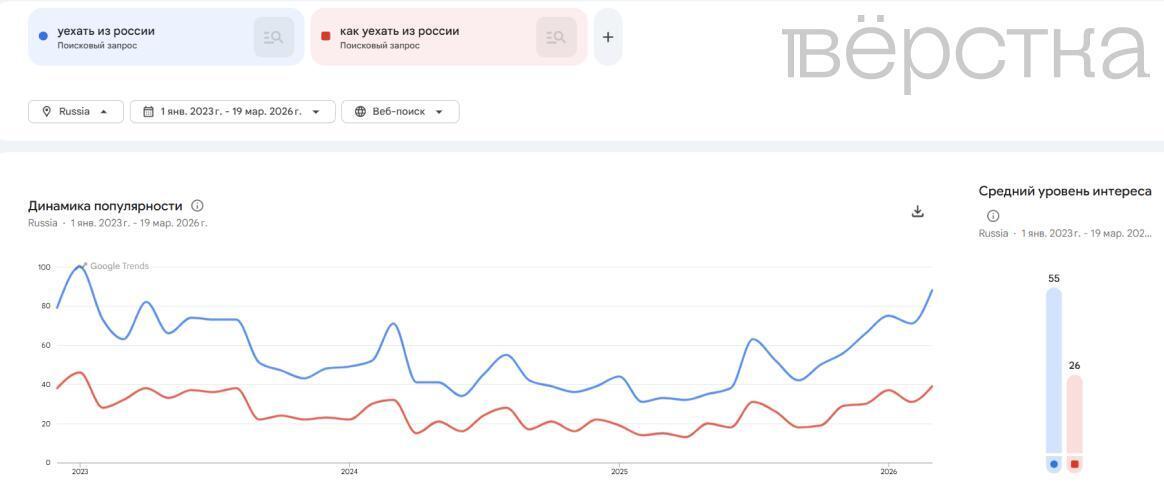Click the blue line peak at 100

tap(80, 266)
